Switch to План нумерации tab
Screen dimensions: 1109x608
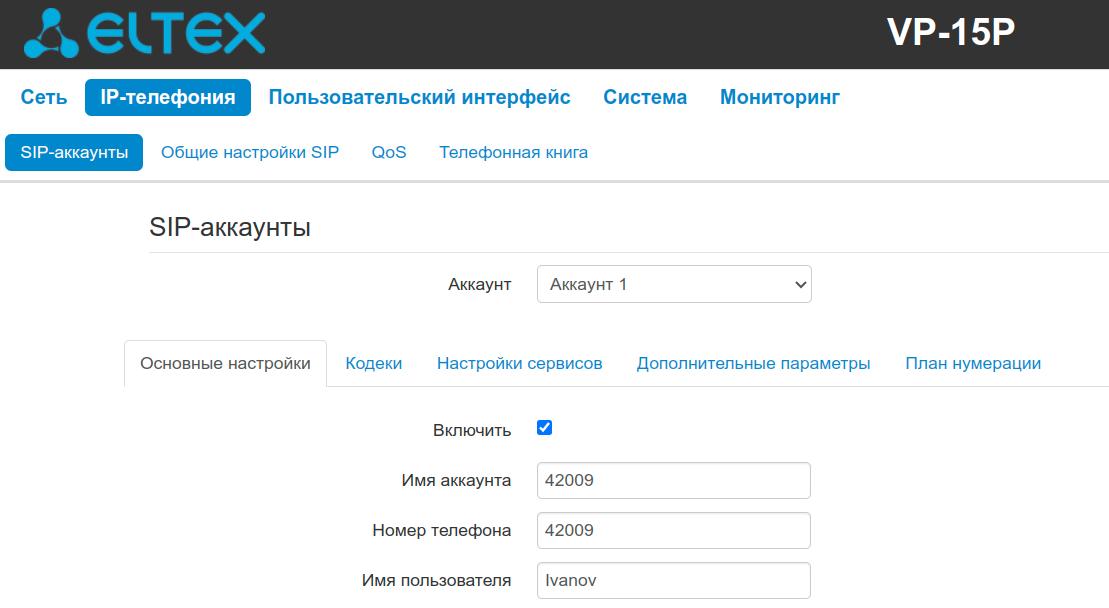point(973,363)
